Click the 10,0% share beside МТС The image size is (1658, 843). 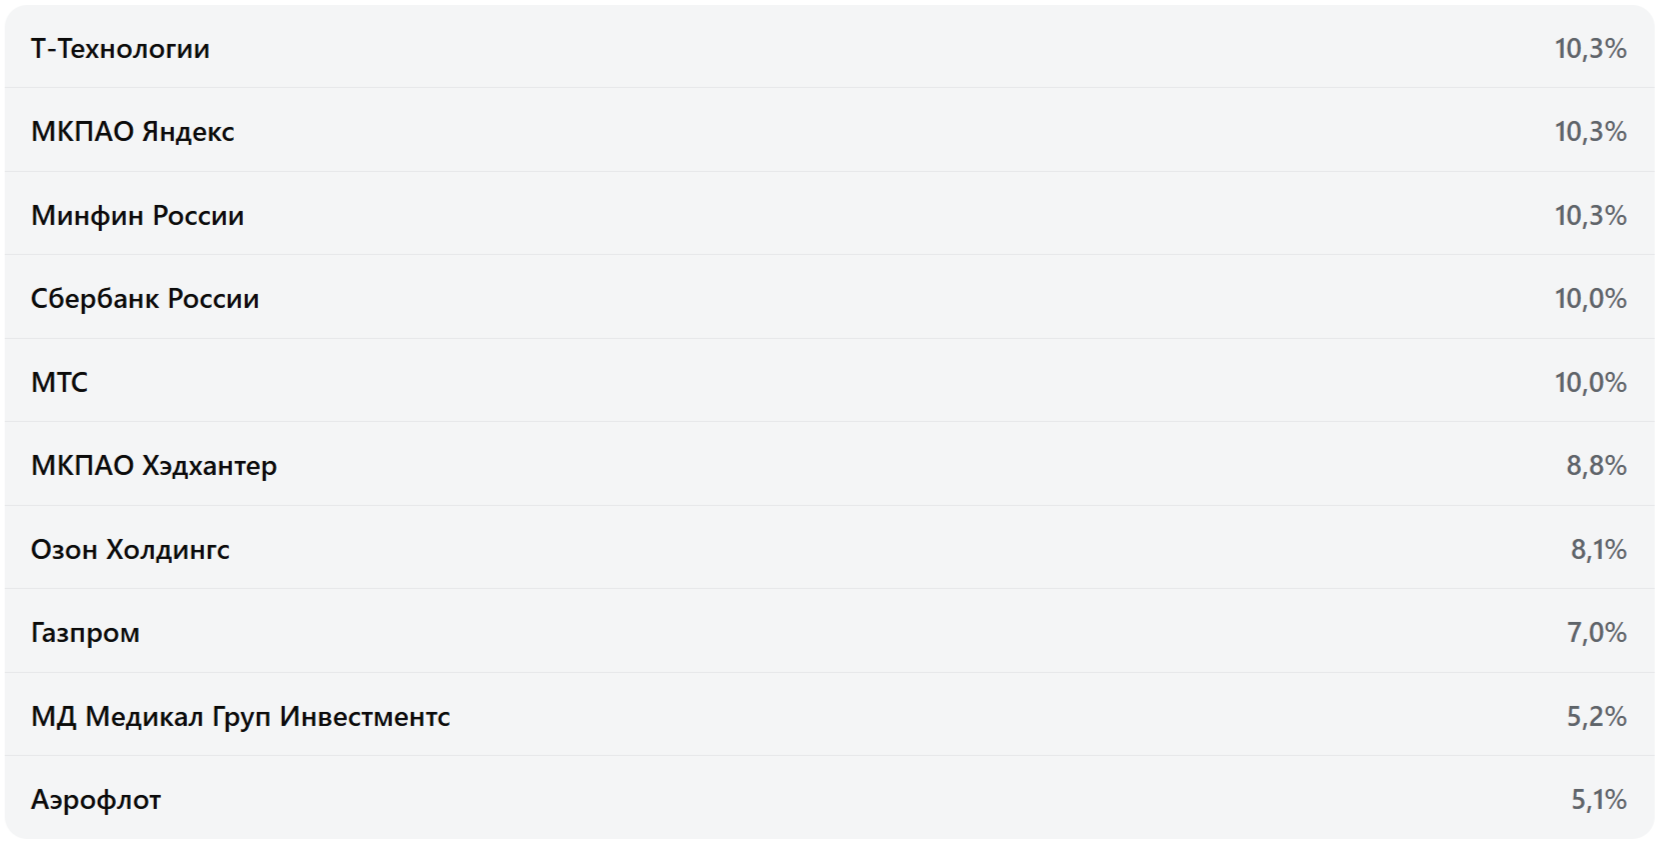(x=1590, y=383)
